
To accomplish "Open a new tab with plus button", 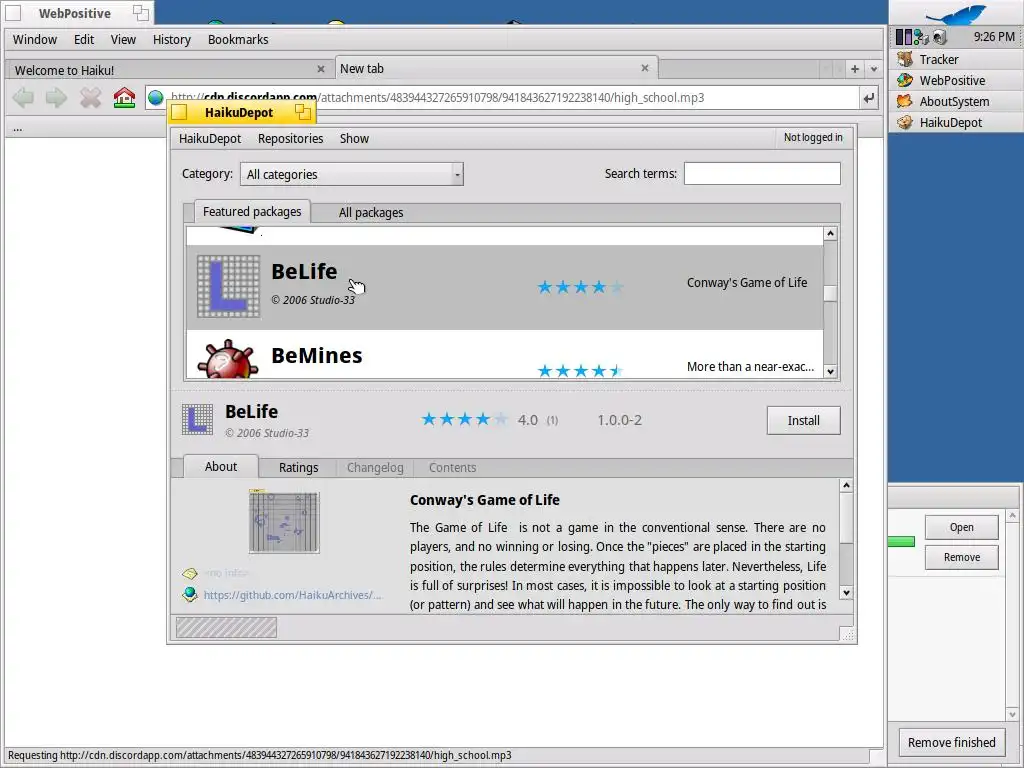I will click(x=854, y=69).
